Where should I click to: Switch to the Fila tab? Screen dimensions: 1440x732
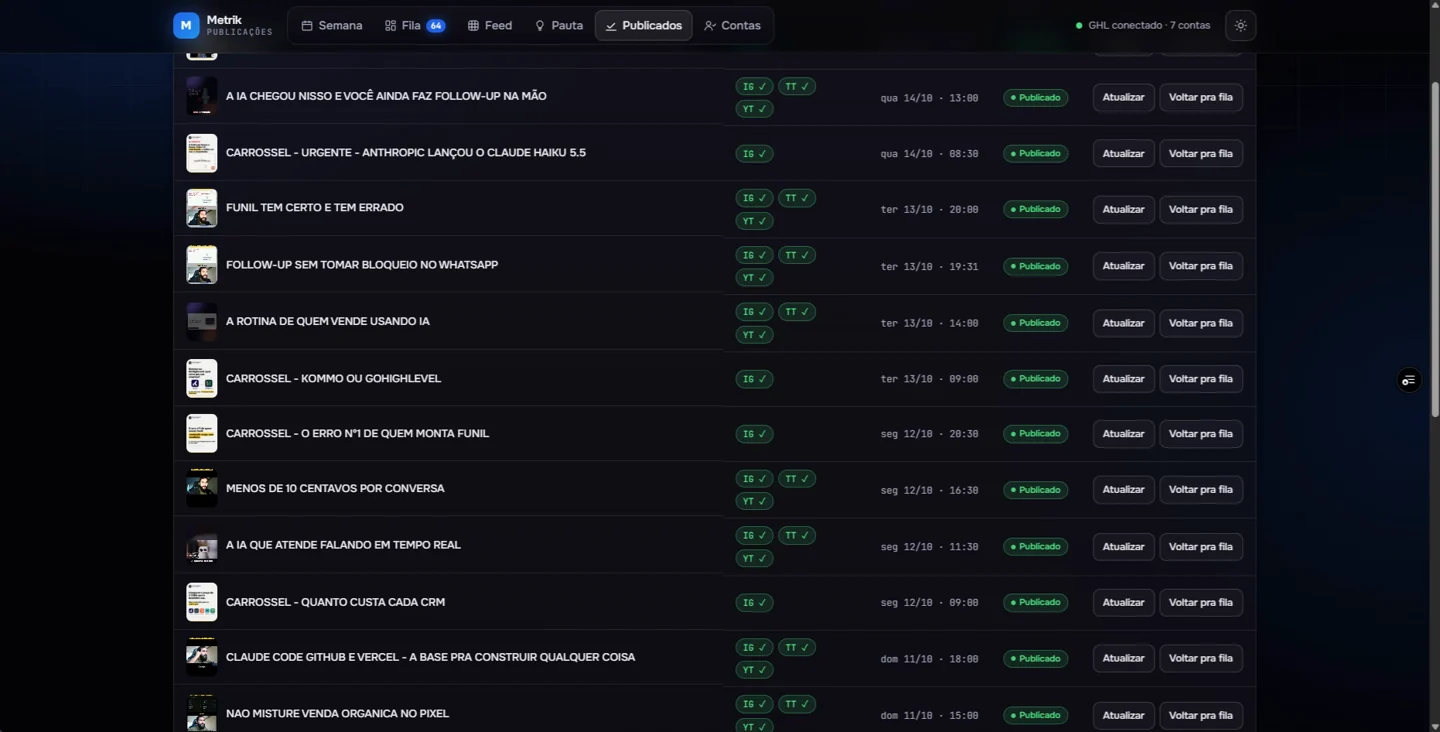pos(414,25)
